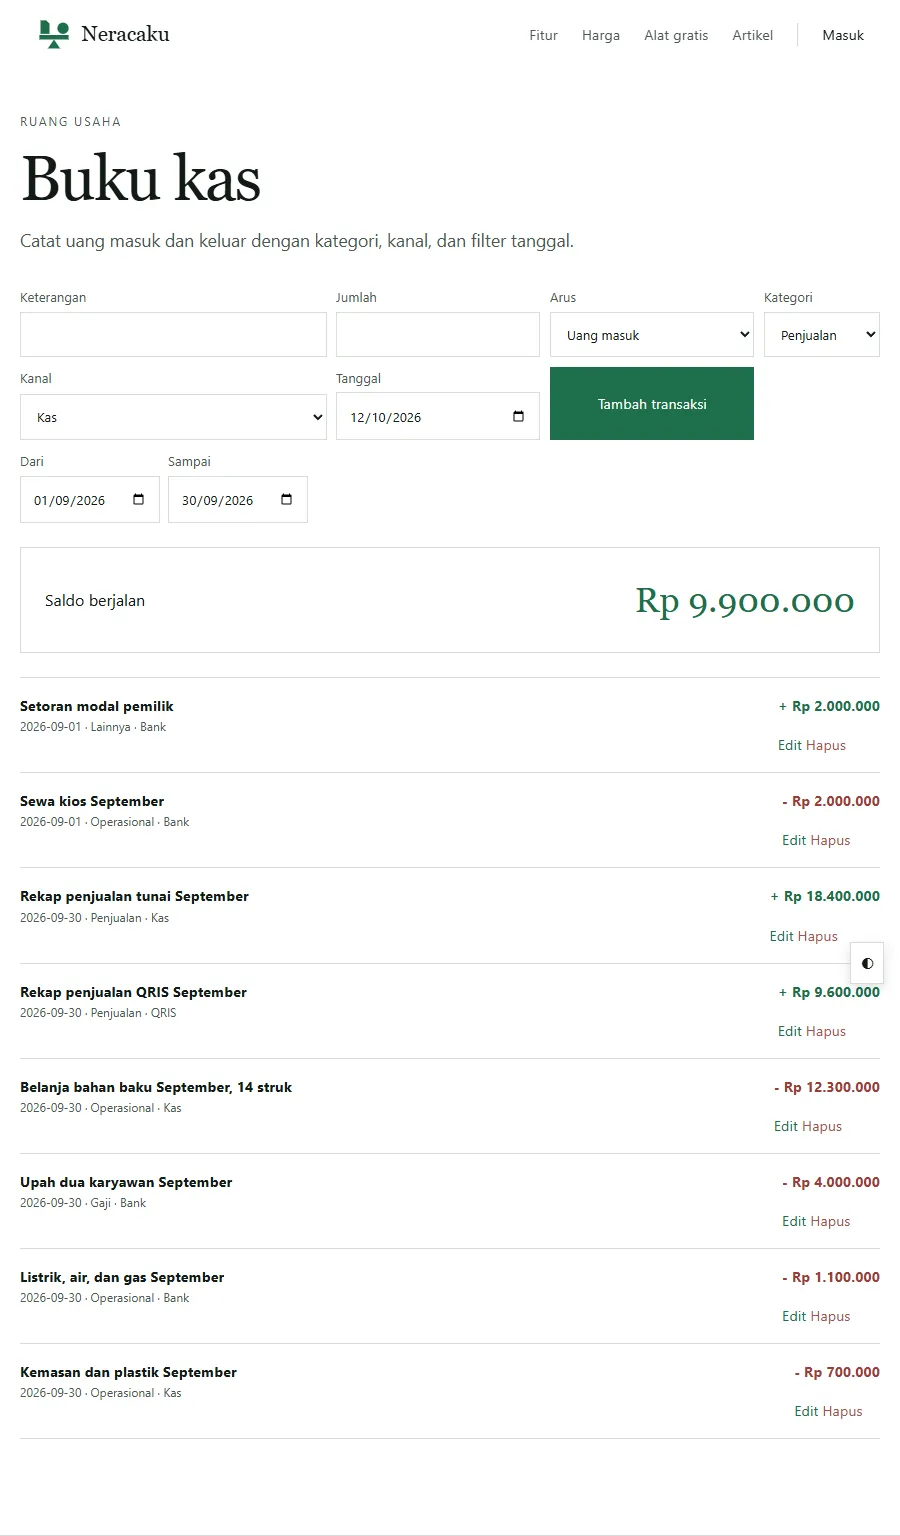Click the amount - Rp 4.000.000

[x=831, y=1182]
